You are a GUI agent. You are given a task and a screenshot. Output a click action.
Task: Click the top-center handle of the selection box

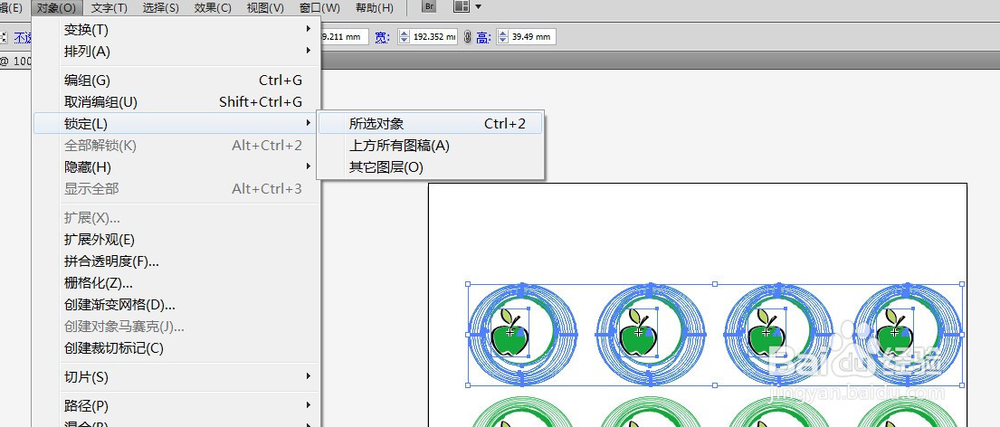pyautogui.click(x=715, y=284)
